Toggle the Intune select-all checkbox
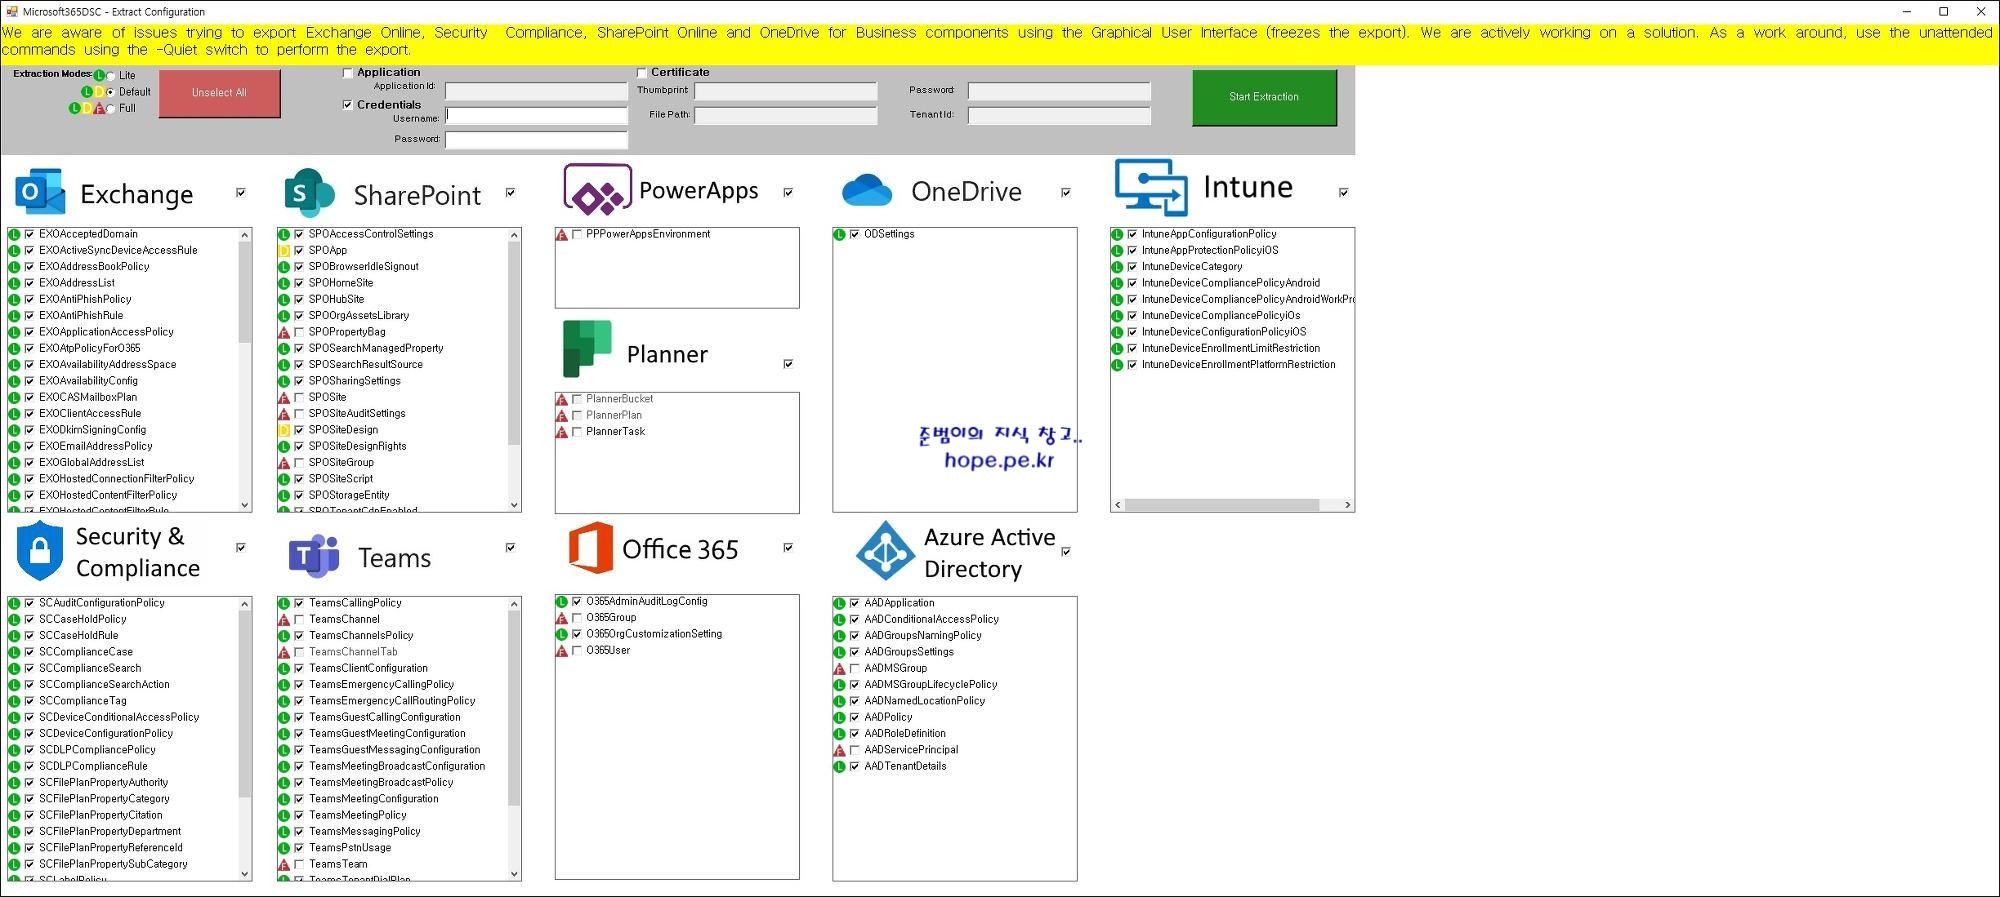The height and width of the screenshot is (897, 2000). (1344, 192)
